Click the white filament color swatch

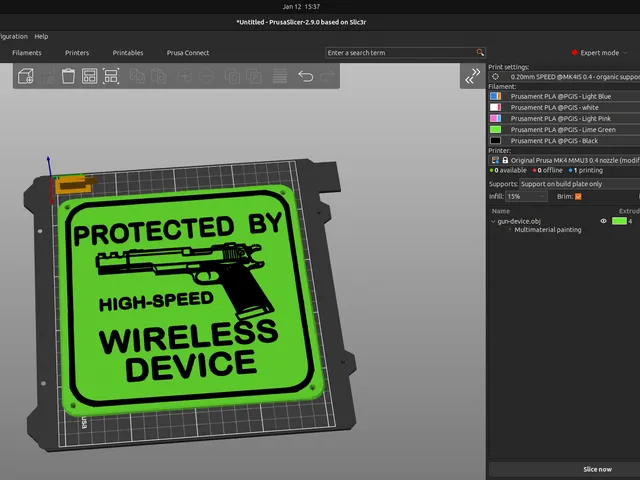click(495, 107)
